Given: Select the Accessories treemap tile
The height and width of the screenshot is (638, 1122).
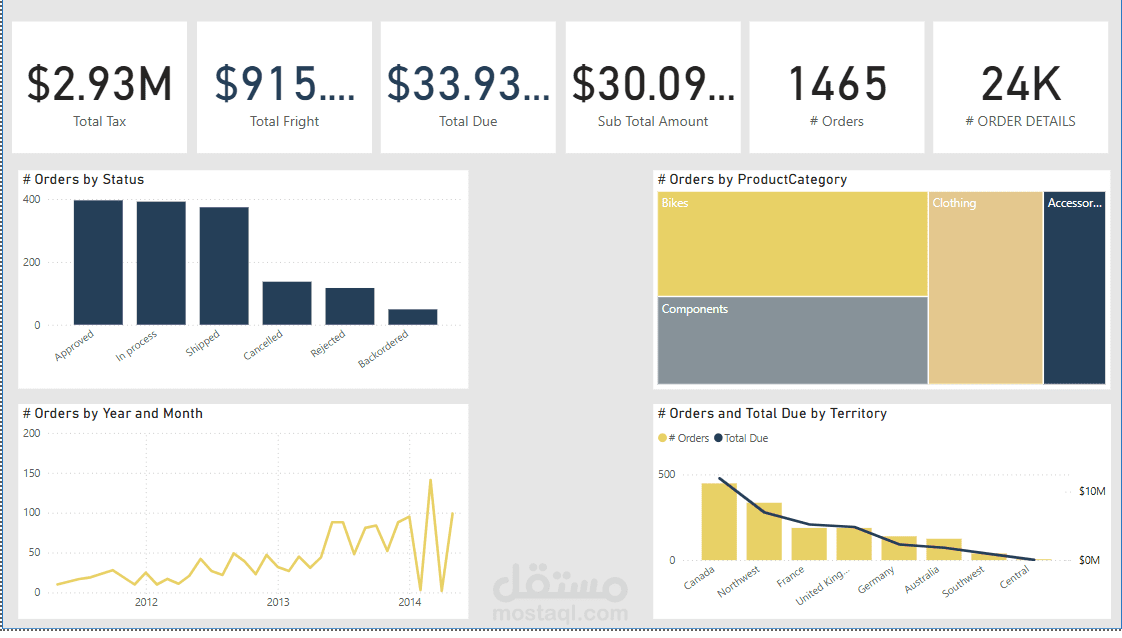Looking at the screenshot, I should click(1074, 288).
